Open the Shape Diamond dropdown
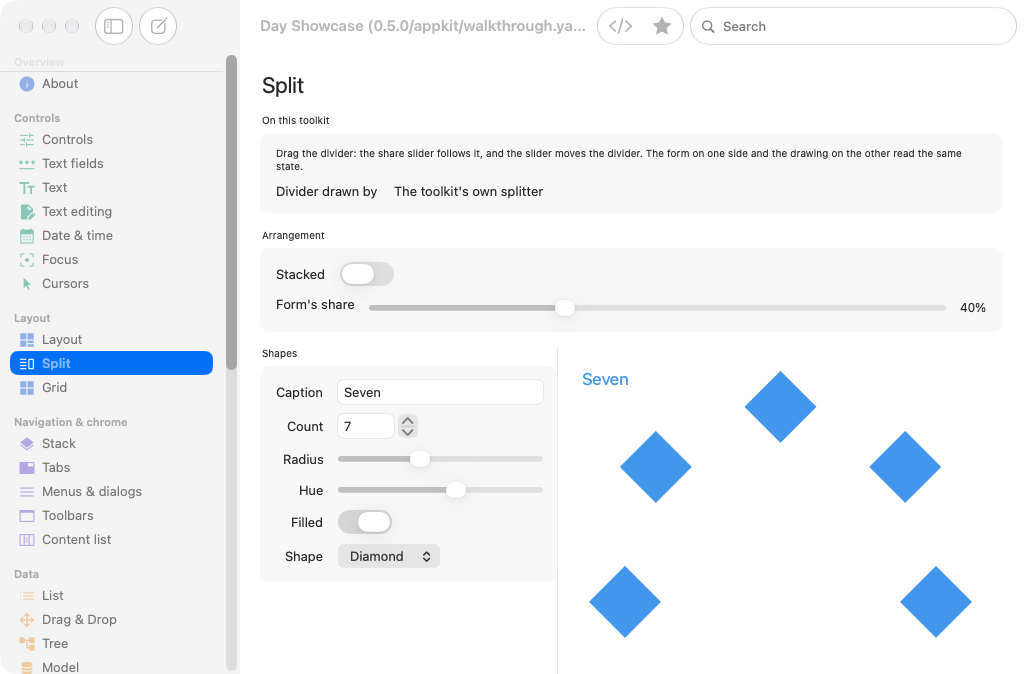Screen dimensions: 1024x674 coord(389,556)
